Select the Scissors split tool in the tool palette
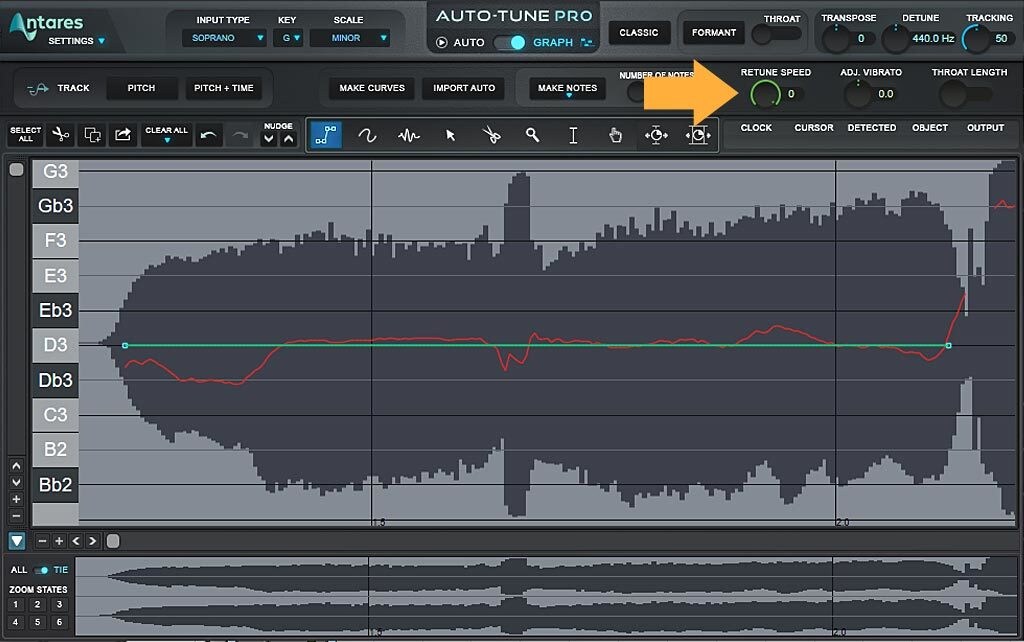 tap(491, 135)
